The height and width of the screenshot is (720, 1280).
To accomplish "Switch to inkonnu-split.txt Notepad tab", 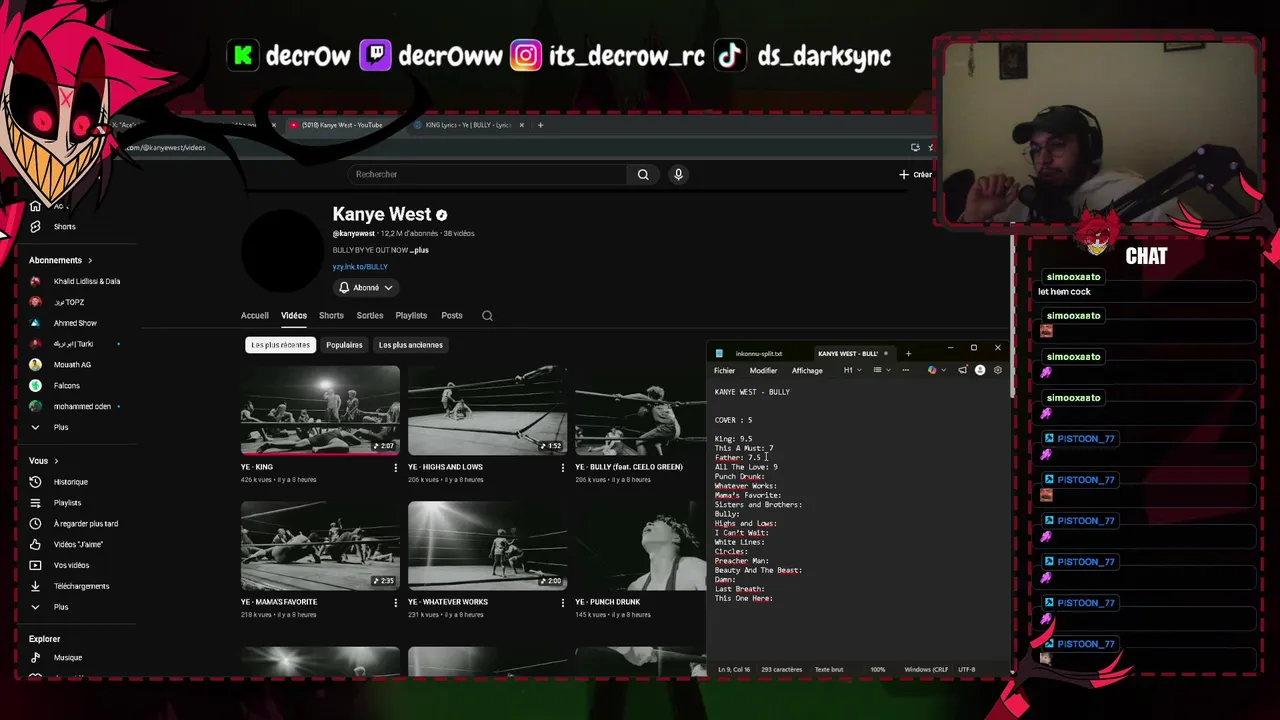I will [x=758, y=353].
